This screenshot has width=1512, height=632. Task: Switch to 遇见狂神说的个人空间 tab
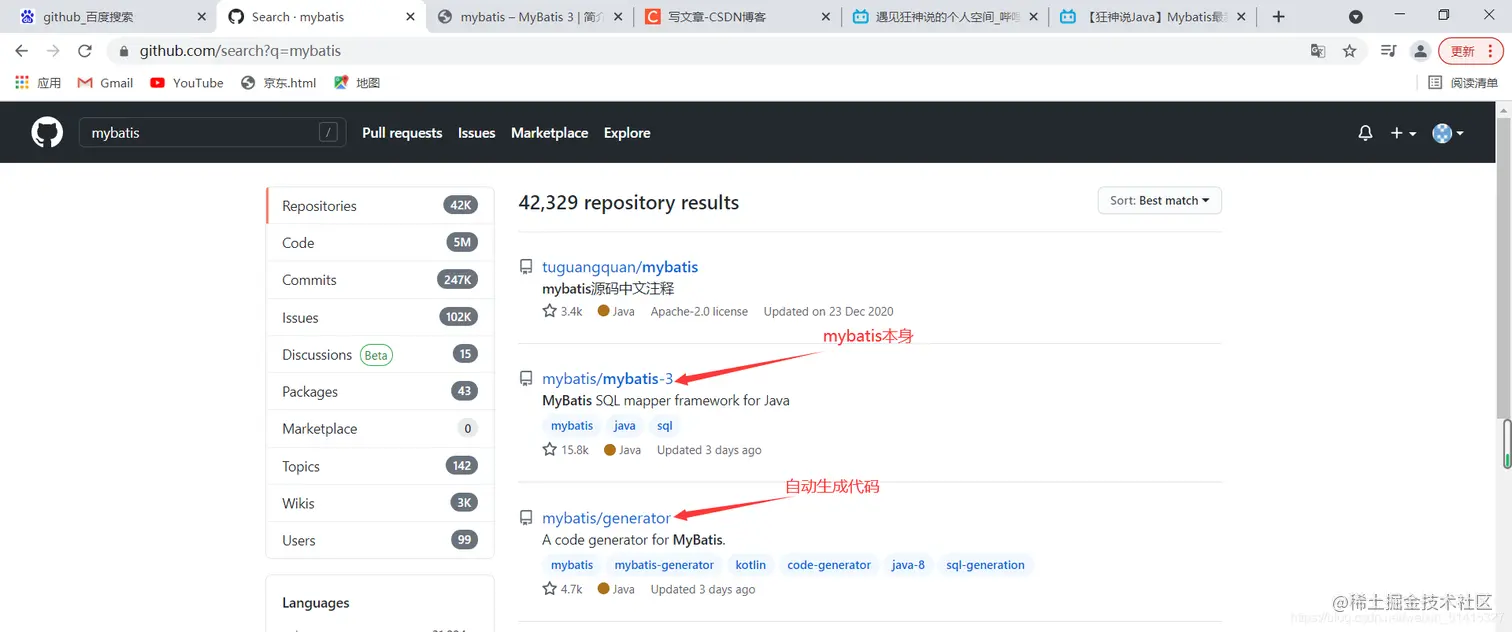pos(945,17)
